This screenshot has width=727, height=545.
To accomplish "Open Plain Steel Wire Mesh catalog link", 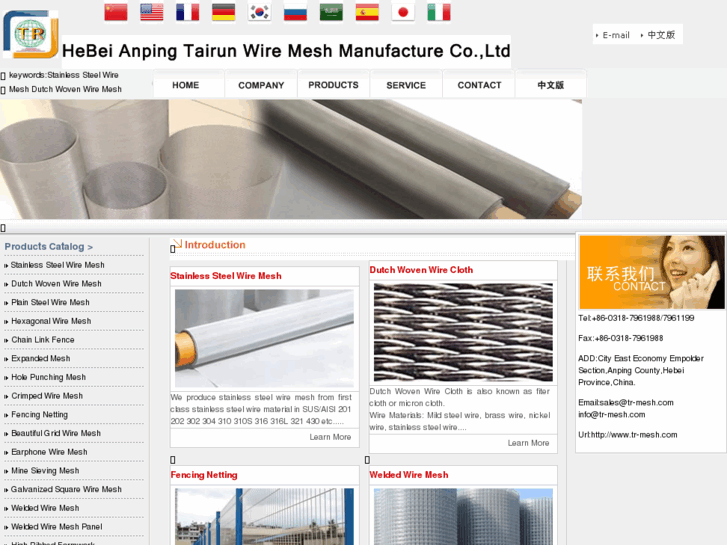I will [50, 302].
